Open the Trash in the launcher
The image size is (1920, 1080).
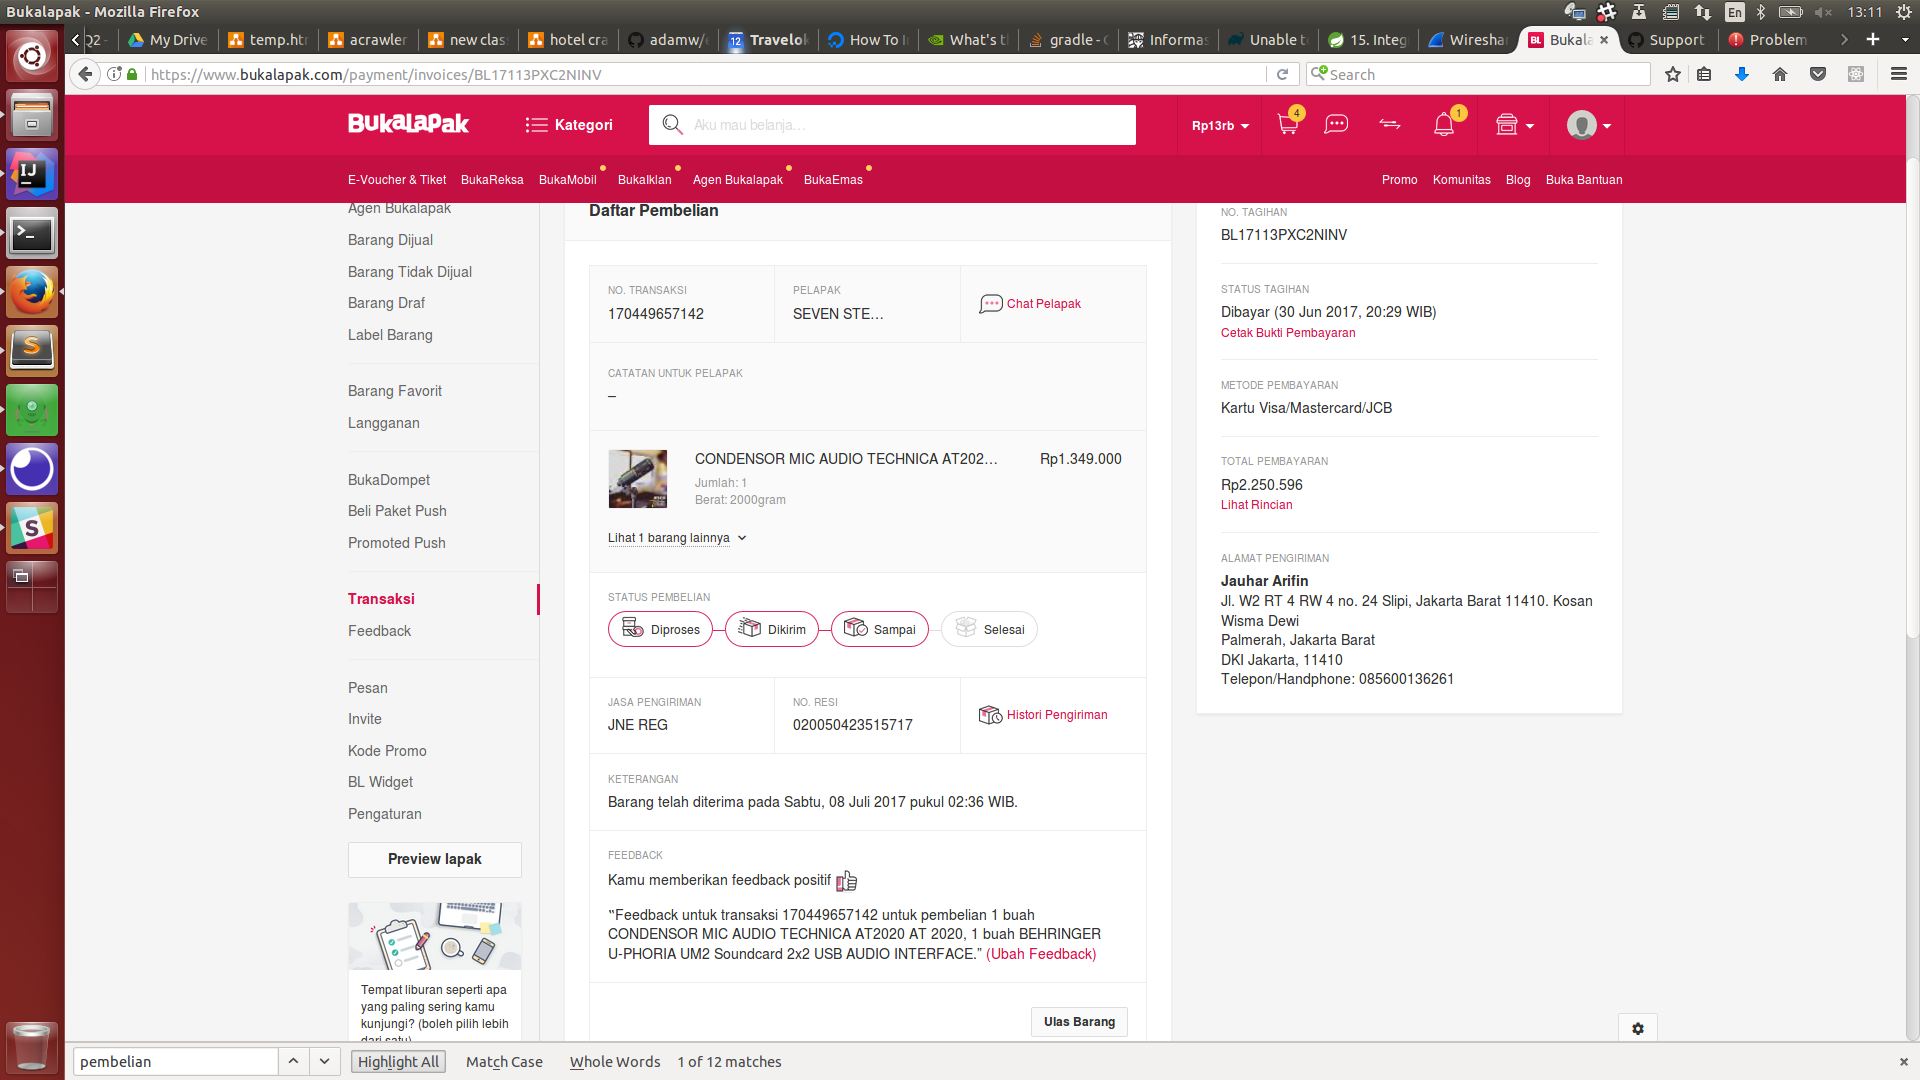[32, 1047]
